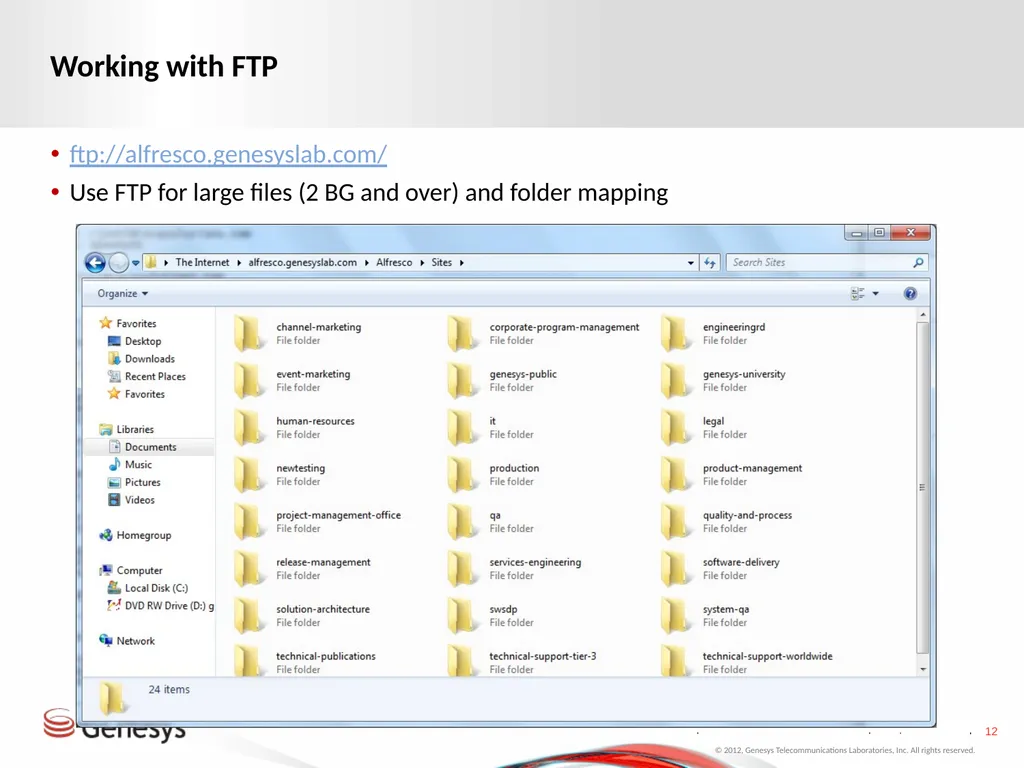Select the second Favorites item under Recent Places
Image resolution: width=1024 pixels, height=768 pixels.
[136, 394]
